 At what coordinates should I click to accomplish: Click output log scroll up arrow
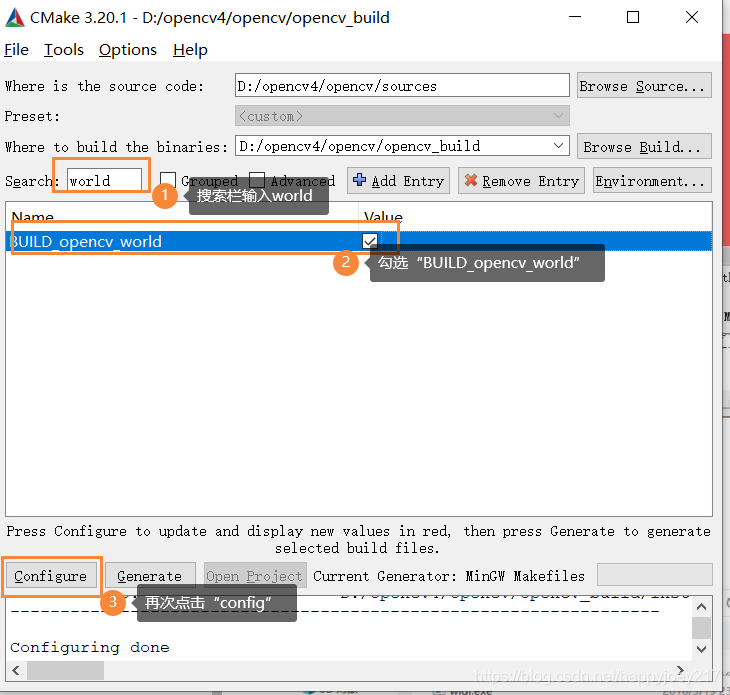pyautogui.click(x=701, y=607)
